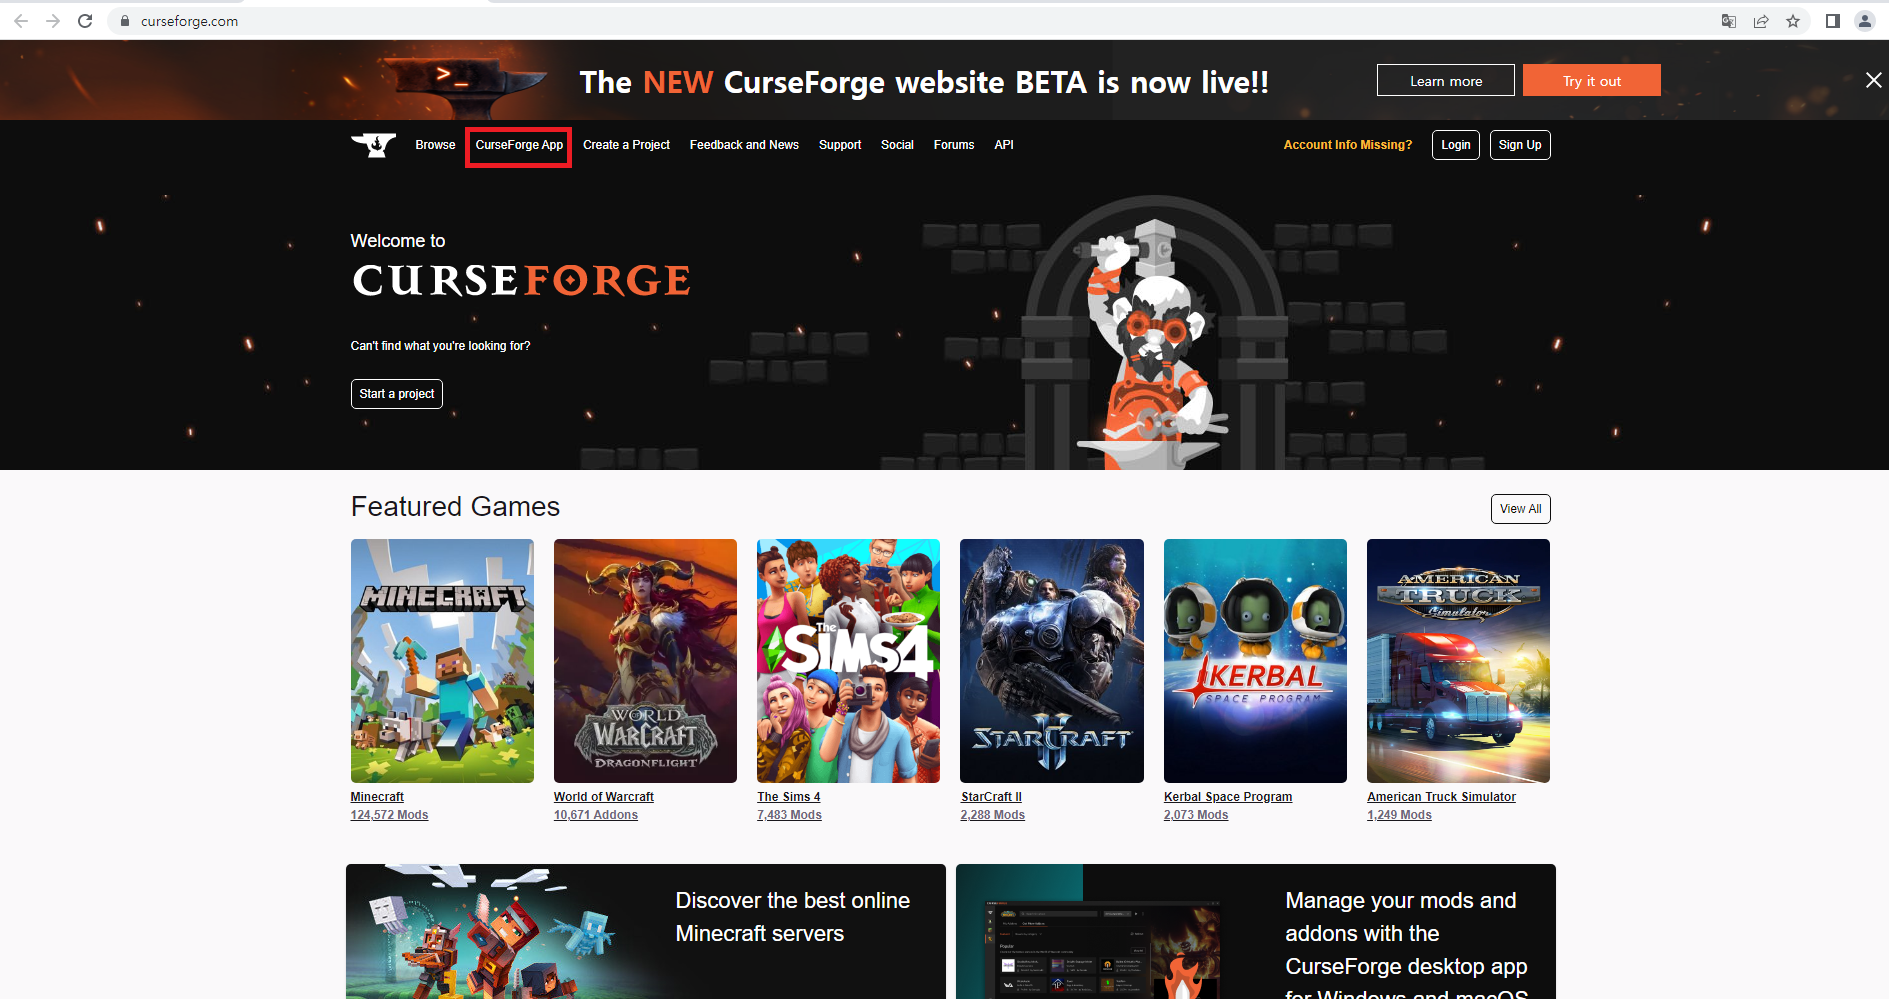Click American Truck Simulator title link
This screenshot has height=999, width=1889.
click(1441, 797)
